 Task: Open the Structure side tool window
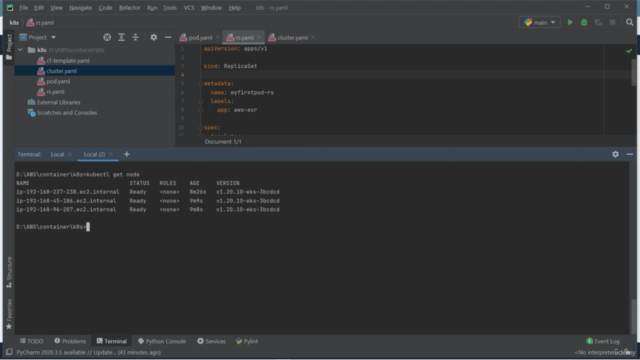(9, 272)
